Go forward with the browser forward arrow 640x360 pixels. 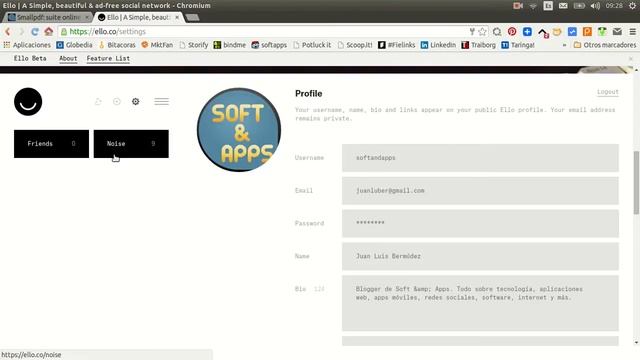click(21, 31)
